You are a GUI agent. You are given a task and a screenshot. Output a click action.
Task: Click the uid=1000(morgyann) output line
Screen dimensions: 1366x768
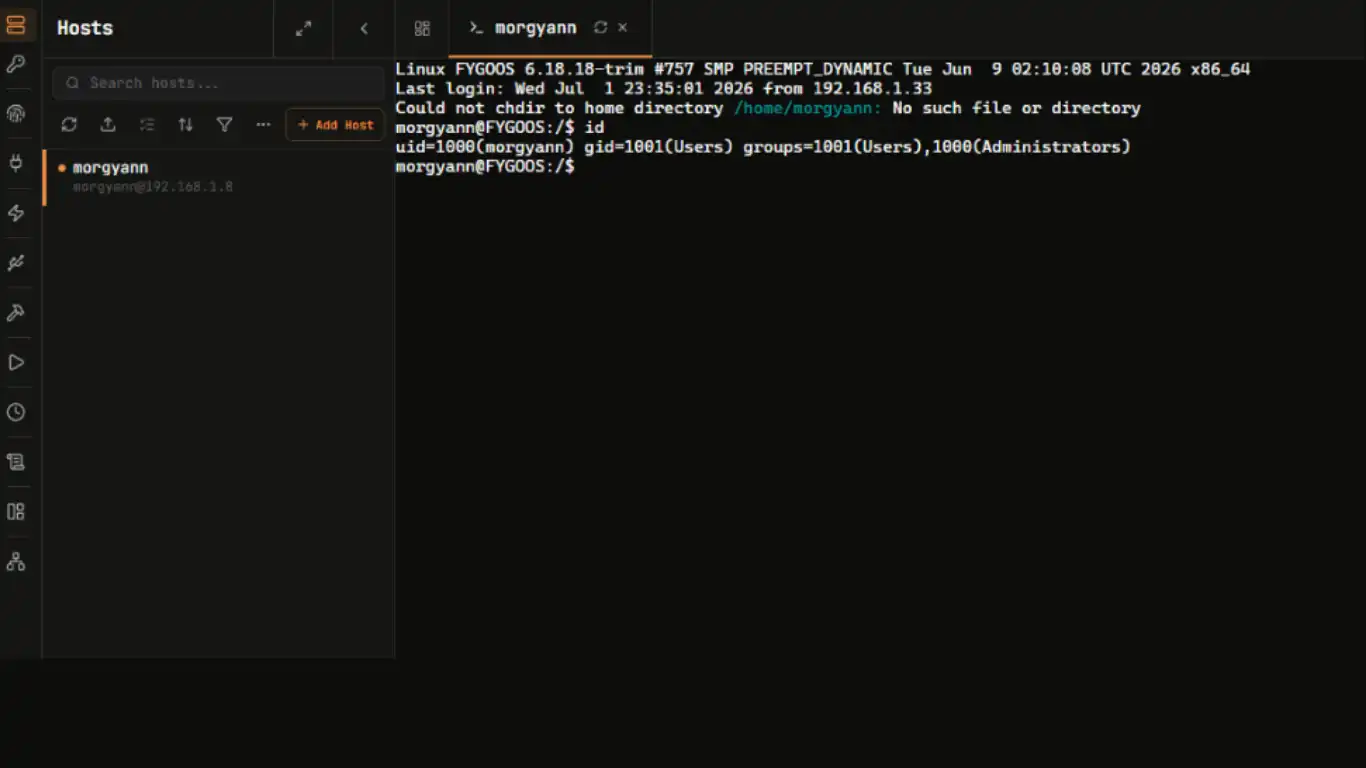763,147
